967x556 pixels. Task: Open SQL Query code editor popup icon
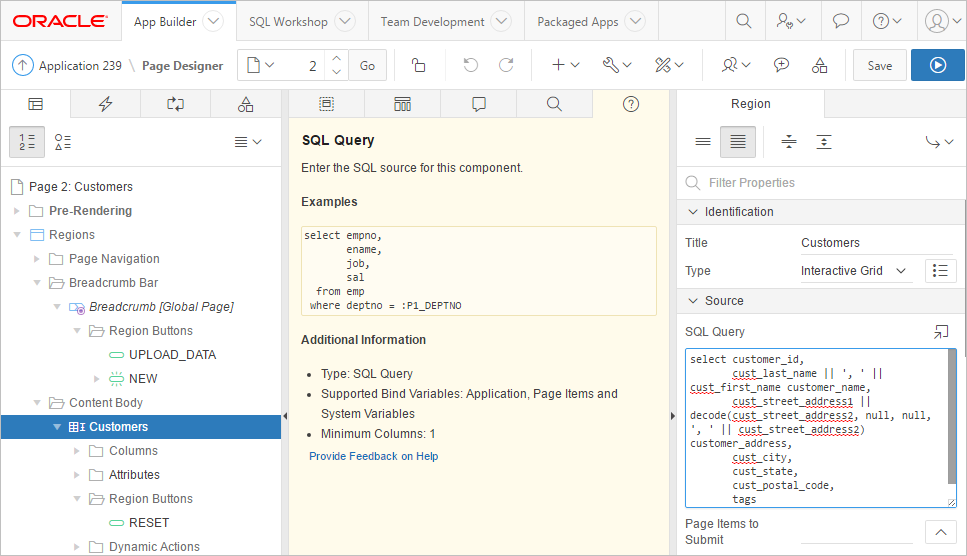tap(940, 331)
